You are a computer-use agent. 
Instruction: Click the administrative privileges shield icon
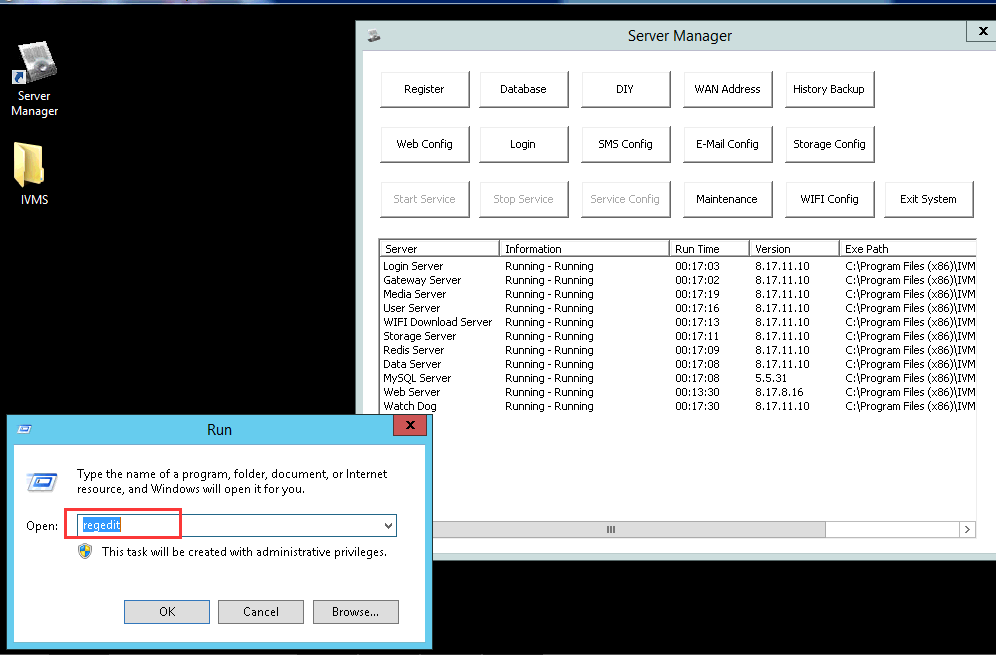coord(84,551)
